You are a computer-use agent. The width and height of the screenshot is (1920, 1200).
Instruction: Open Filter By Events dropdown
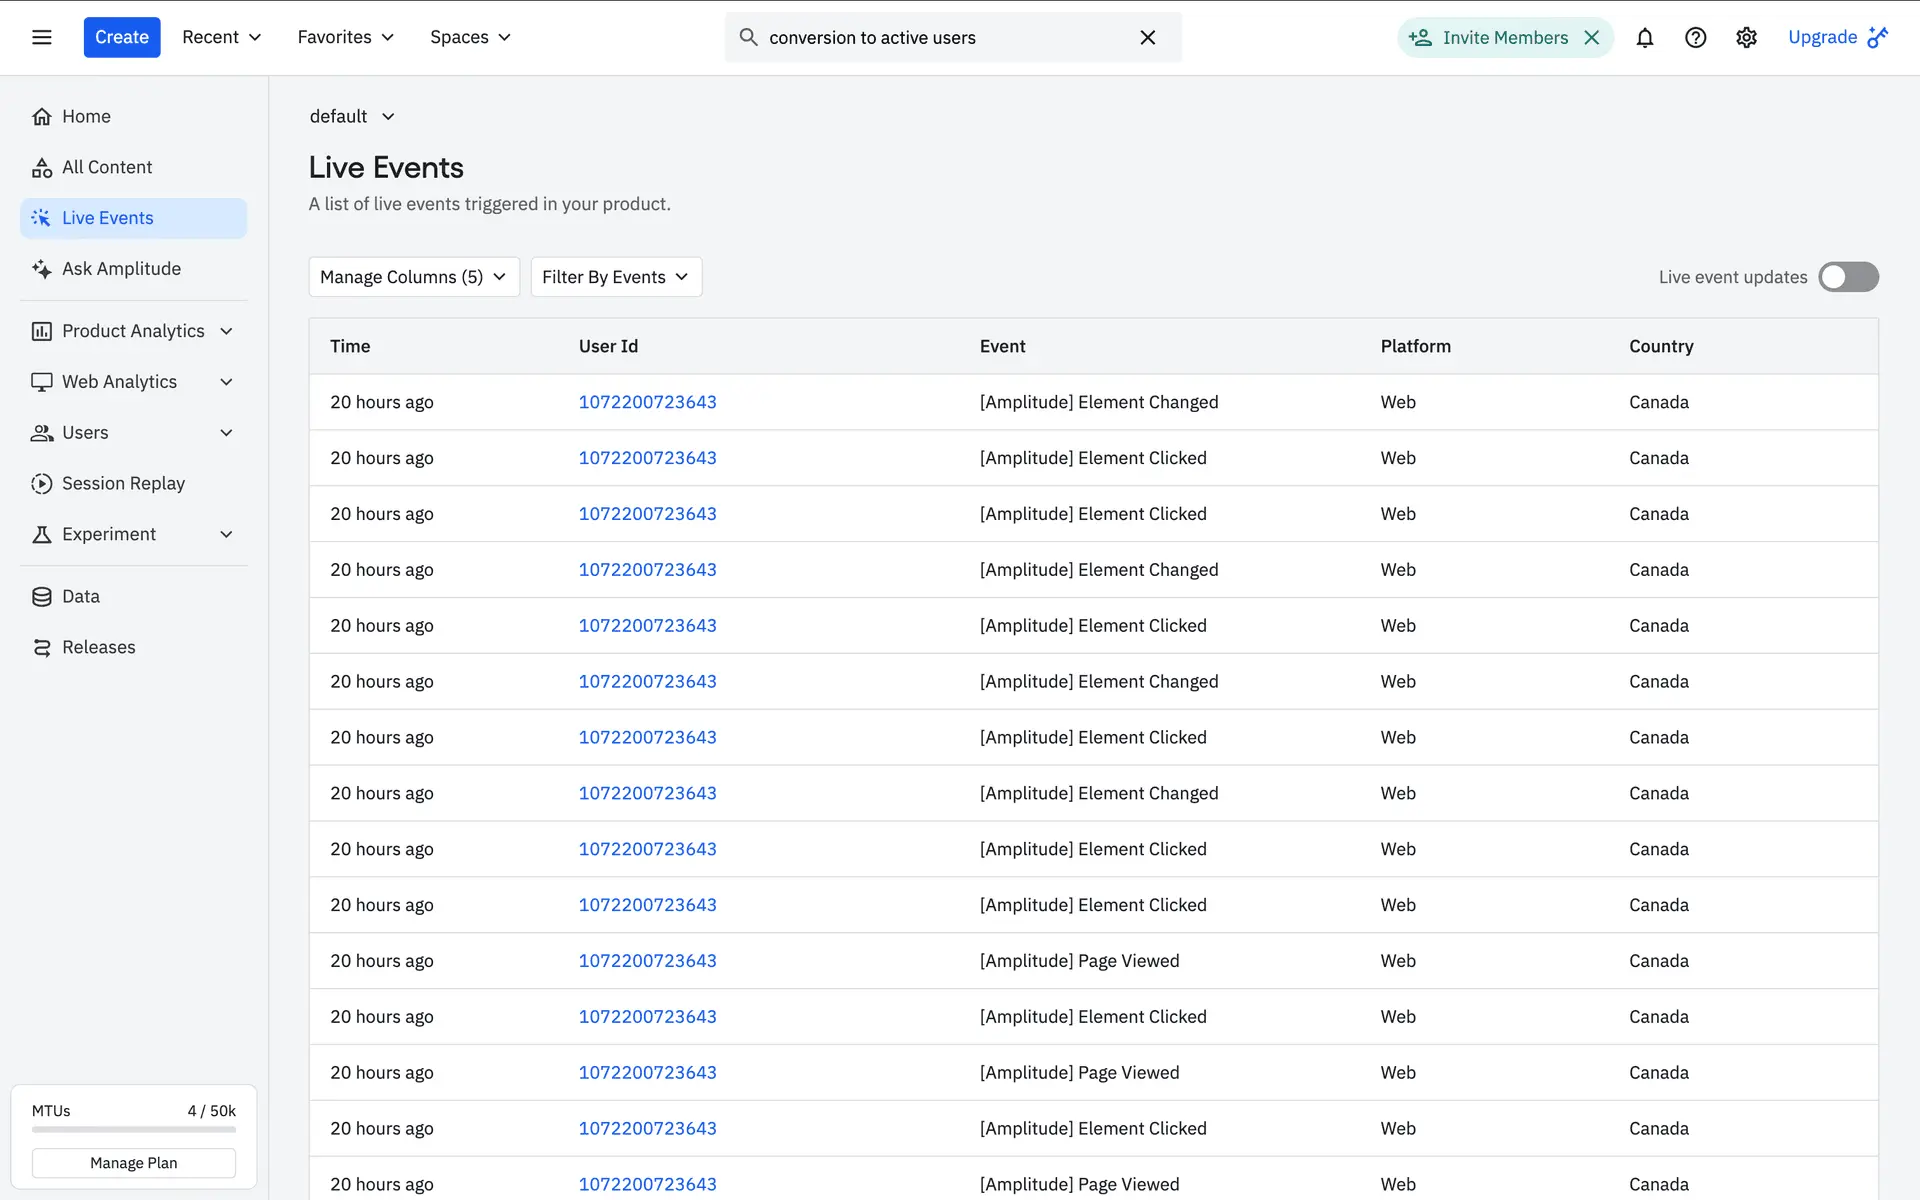[615, 277]
